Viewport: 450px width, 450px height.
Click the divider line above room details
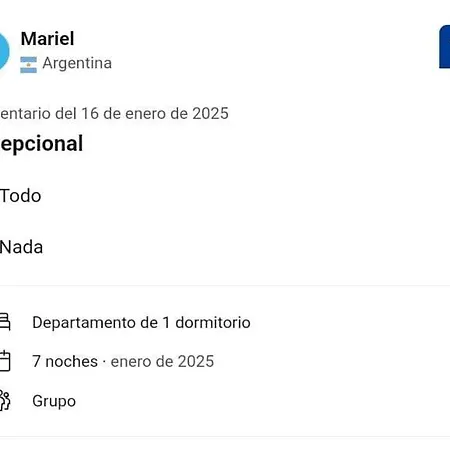point(225,285)
